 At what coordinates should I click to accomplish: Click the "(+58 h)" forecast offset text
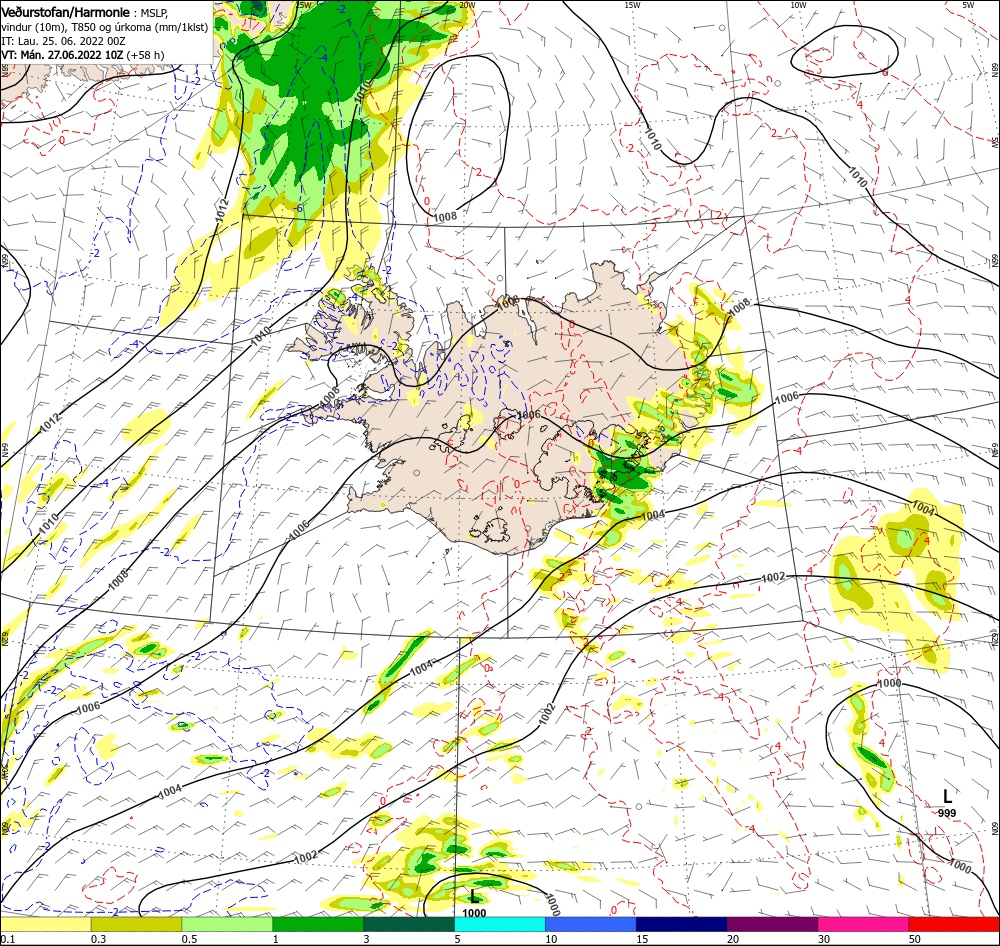145,55
